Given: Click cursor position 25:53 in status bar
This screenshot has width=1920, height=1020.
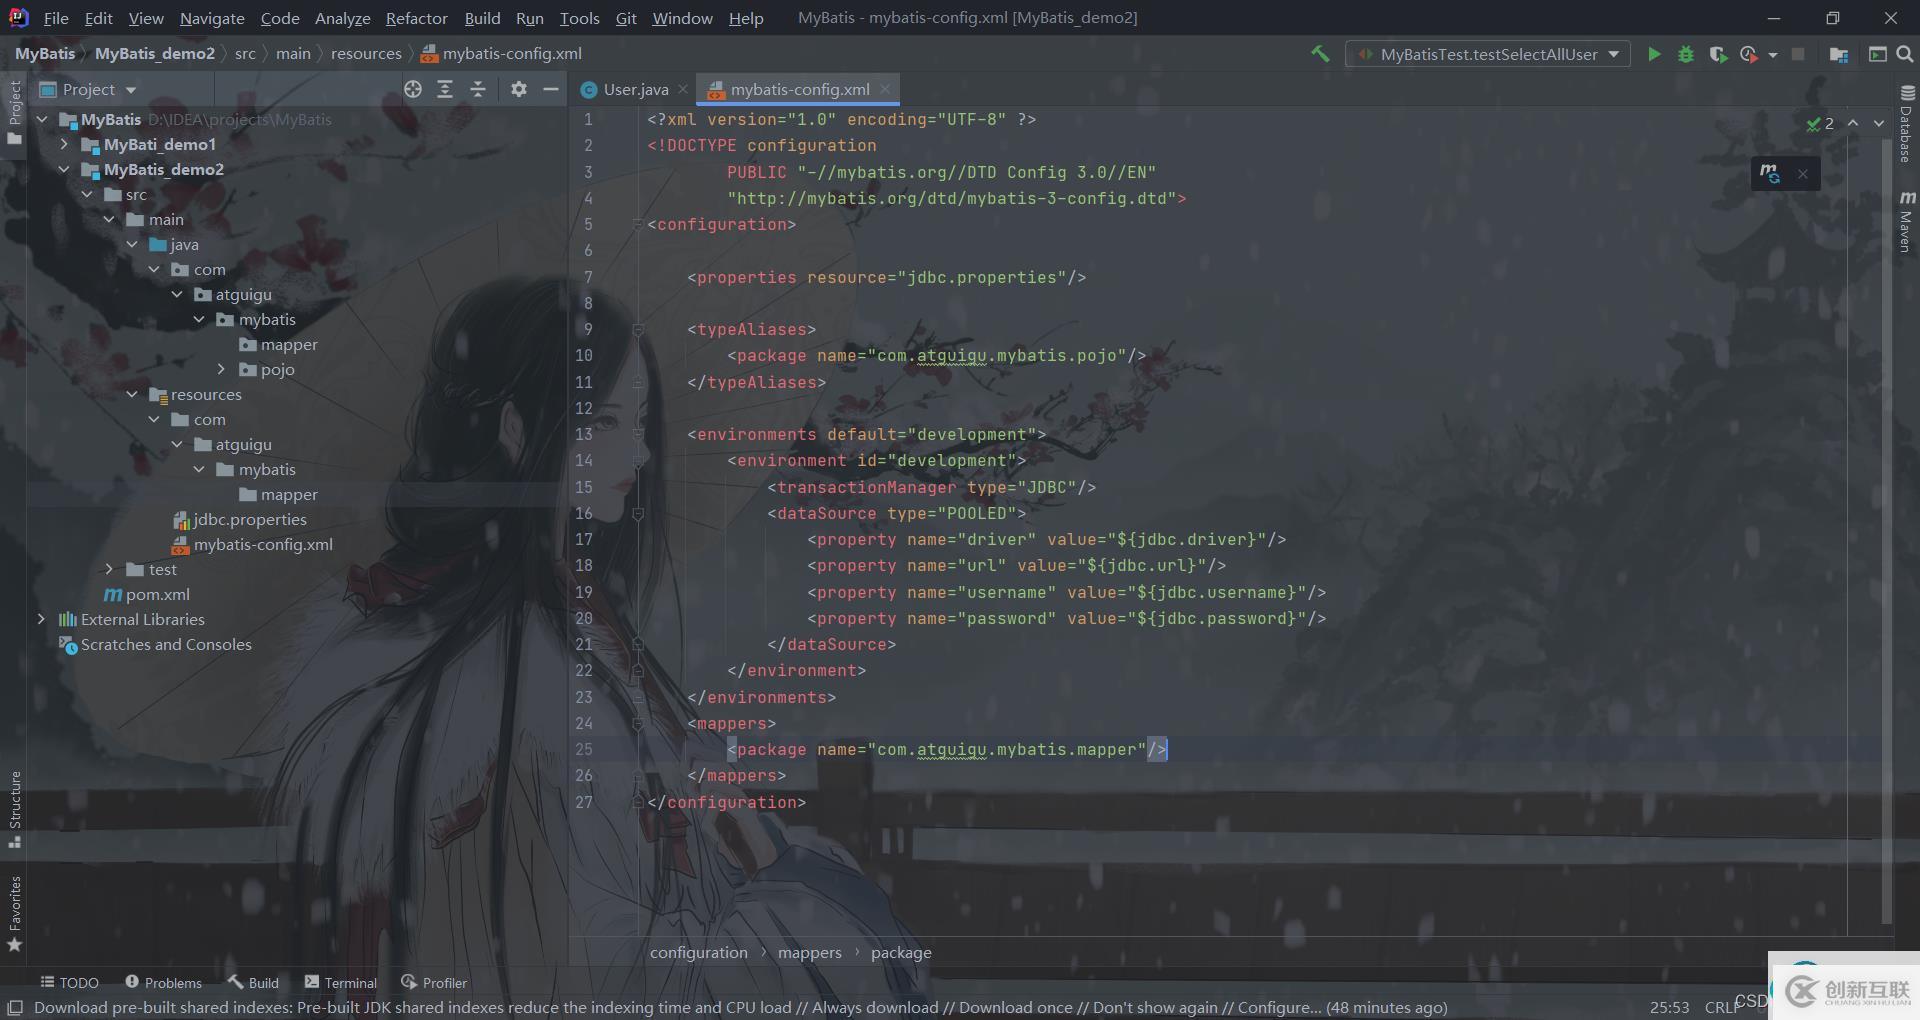Looking at the screenshot, I should (1669, 1007).
